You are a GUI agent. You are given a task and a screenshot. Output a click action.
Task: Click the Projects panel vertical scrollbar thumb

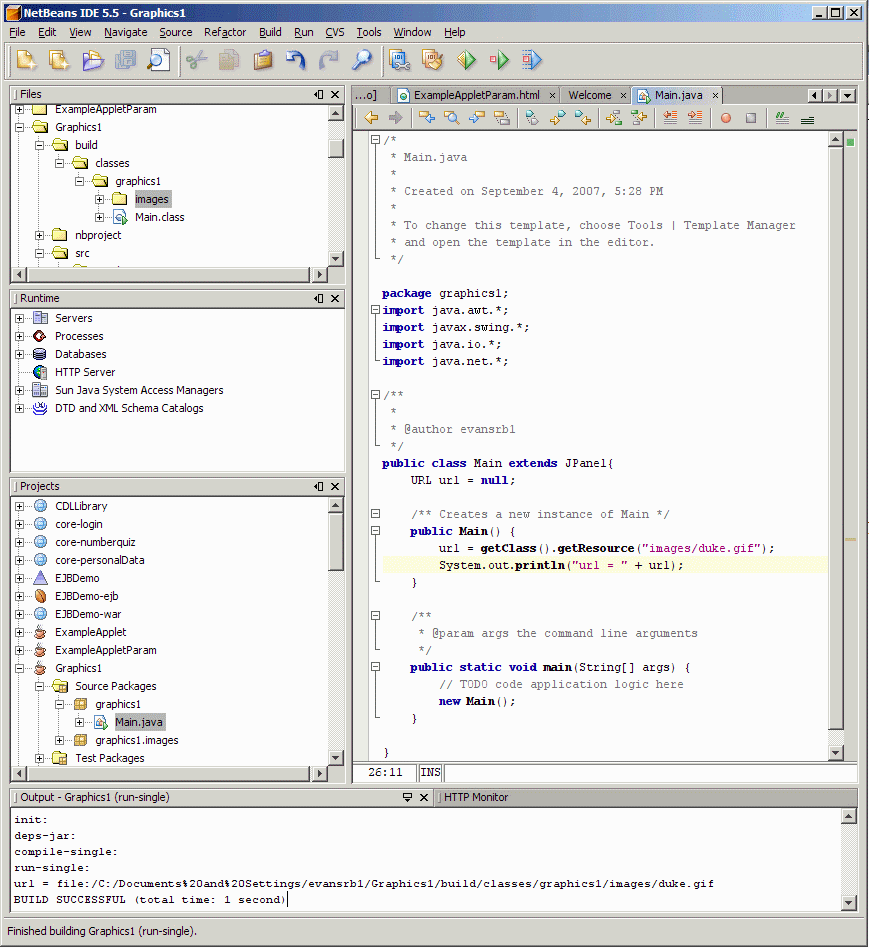pos(336,542)
